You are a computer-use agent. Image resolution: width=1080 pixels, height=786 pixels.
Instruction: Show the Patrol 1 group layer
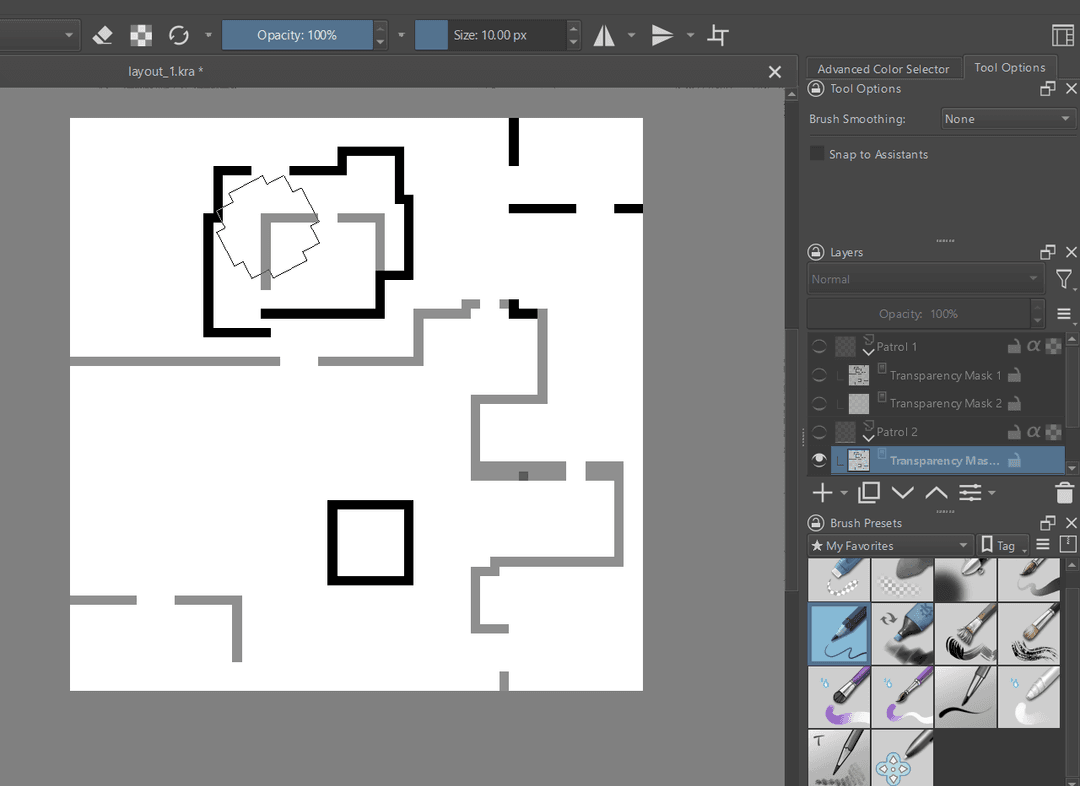[x=819, y=347]
